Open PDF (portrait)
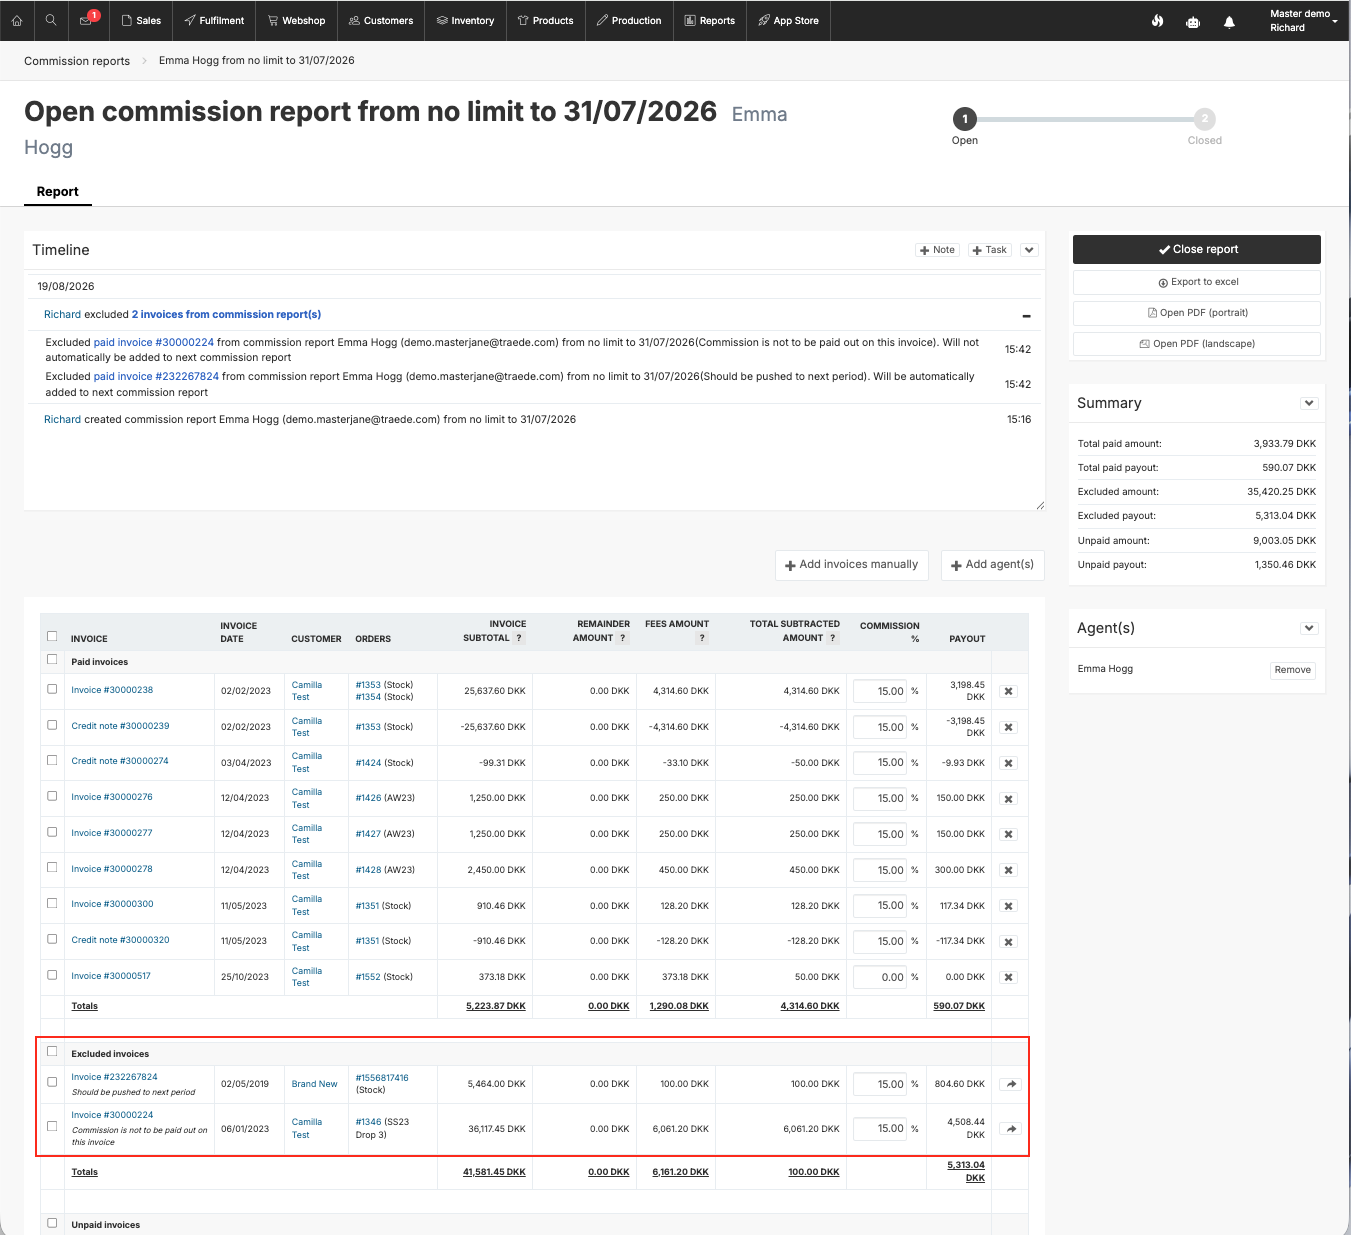 [1197, 313]
